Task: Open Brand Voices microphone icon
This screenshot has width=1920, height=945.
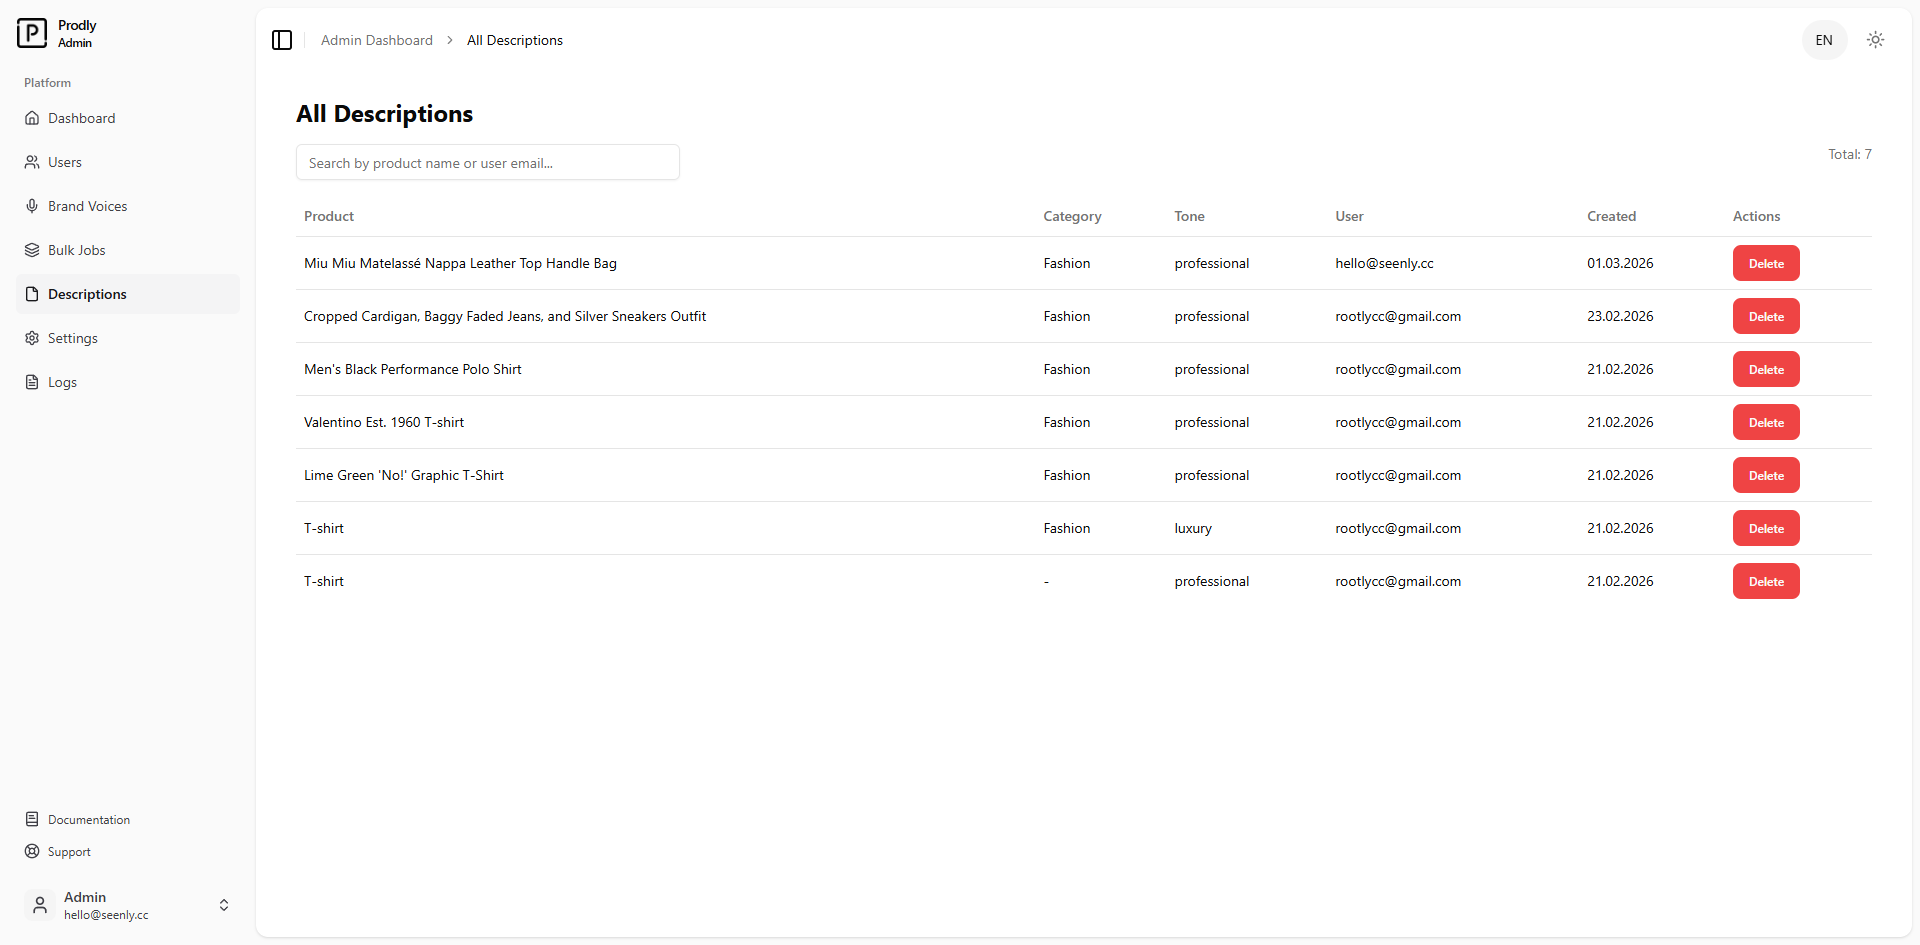Action: (32, 206)
